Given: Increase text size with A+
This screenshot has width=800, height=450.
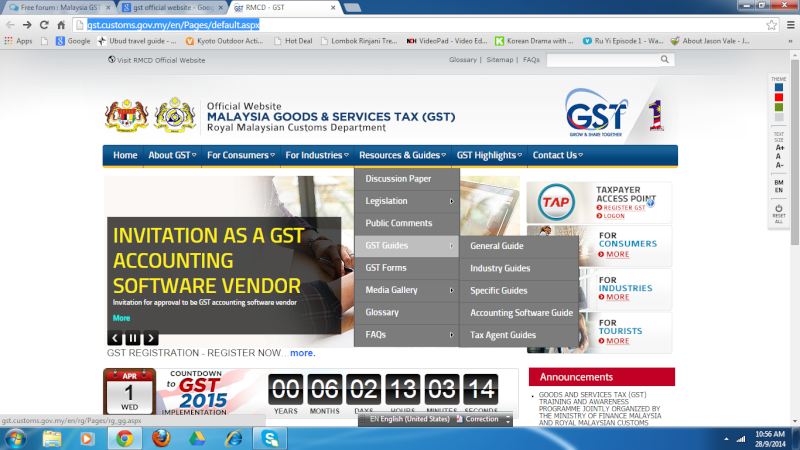Looking at the screenshot, I should 779,148.
